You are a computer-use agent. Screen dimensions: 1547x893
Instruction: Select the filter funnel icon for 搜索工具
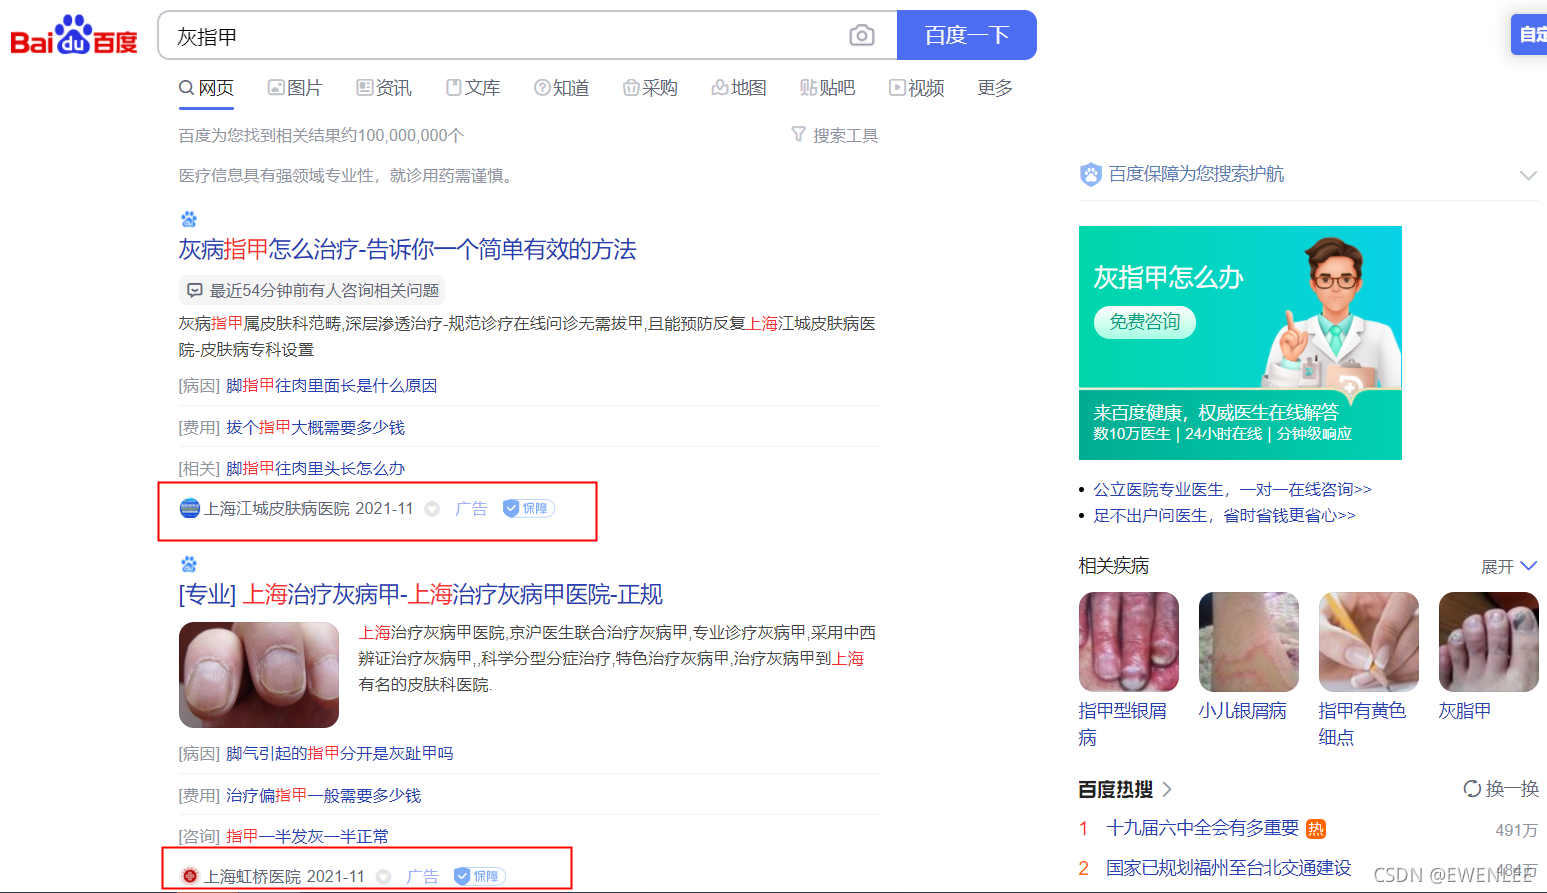point(798,134)
